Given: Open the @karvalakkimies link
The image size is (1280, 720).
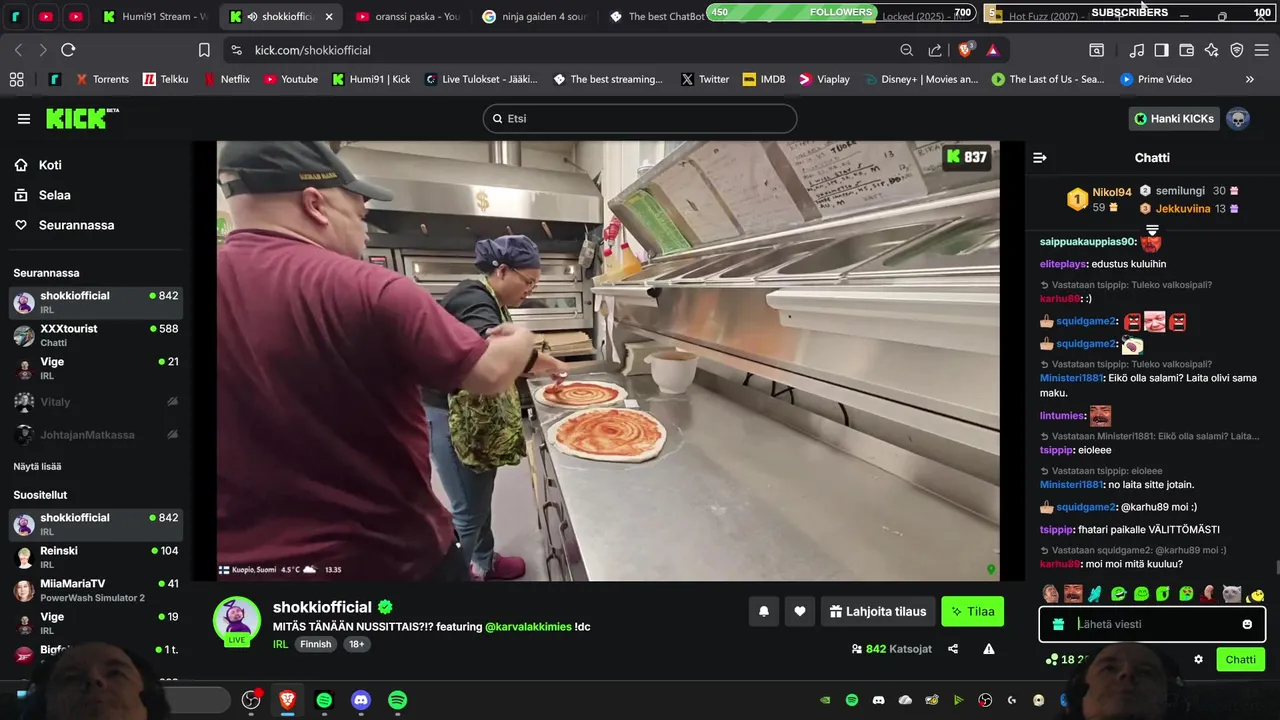Looking at the screenshot, I should click(528, 627).
